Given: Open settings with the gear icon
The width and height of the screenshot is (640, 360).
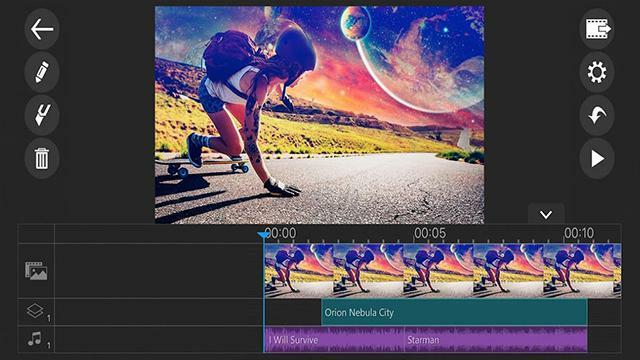Looking at the screenshot, I should coord(597,73).
